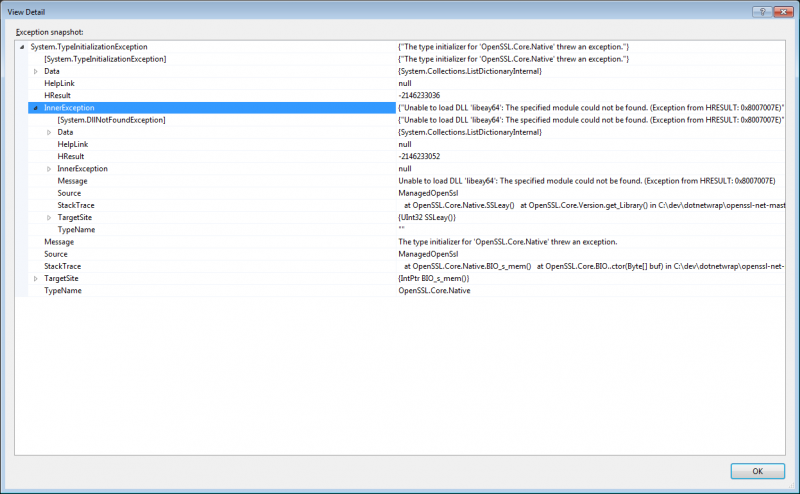Select the first HelpLink row with null

click(59, 83)
